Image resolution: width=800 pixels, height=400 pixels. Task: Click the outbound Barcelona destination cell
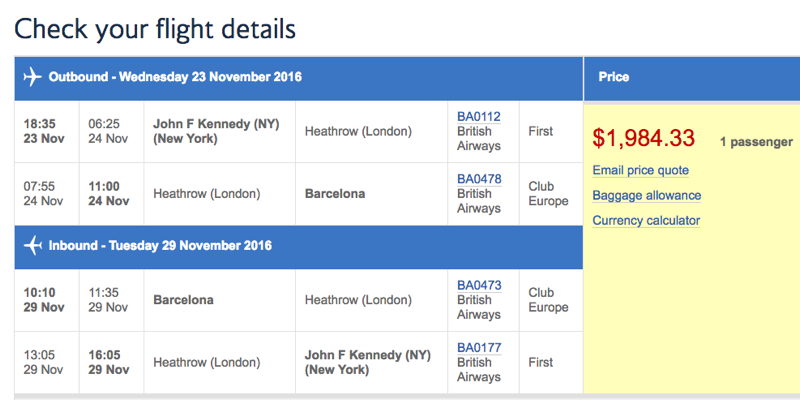[x=371, y=194]
